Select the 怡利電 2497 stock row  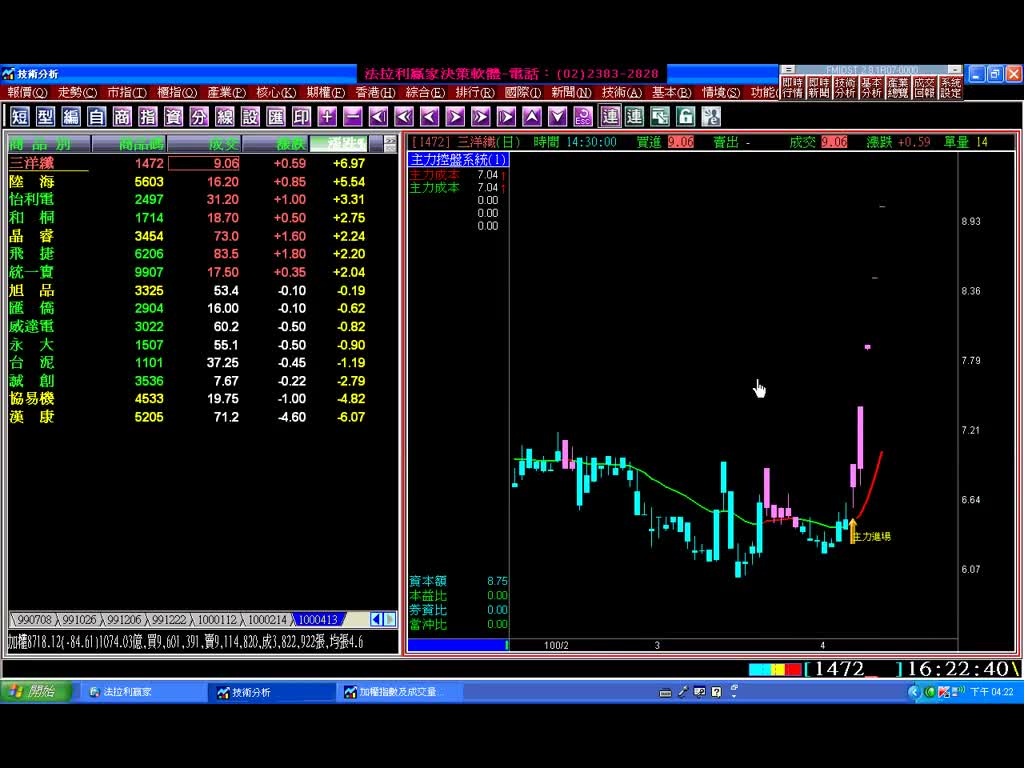pos(188,200)
